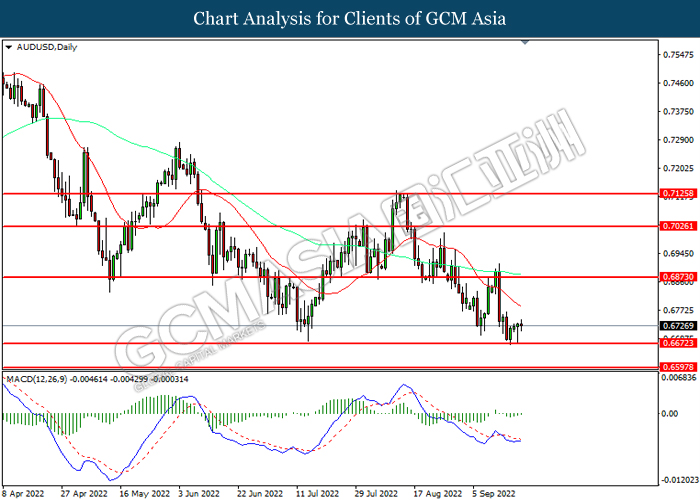Select the 0.70261 price level label
Image resolution: width=700 pixels, height=500 pixels.
[x=678, y=226]
